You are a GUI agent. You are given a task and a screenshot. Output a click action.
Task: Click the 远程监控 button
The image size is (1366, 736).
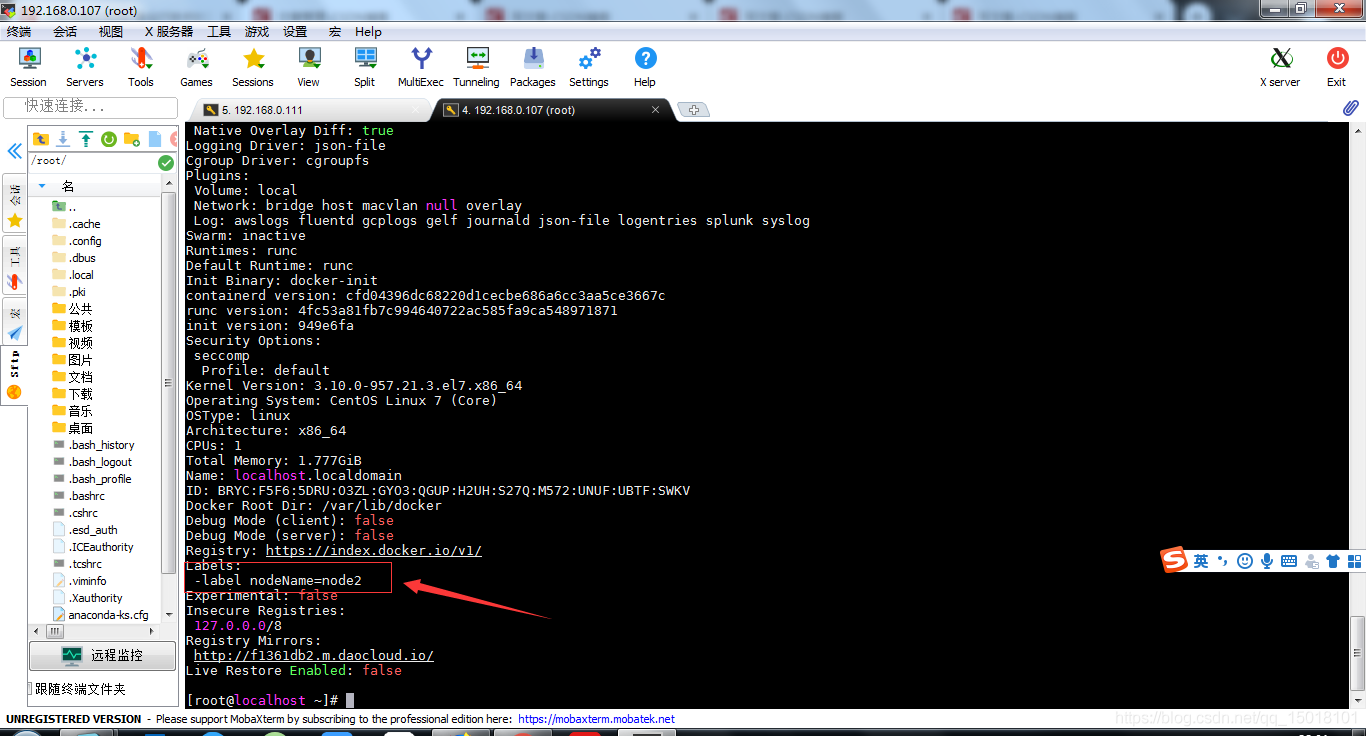[x=103, y=656]
